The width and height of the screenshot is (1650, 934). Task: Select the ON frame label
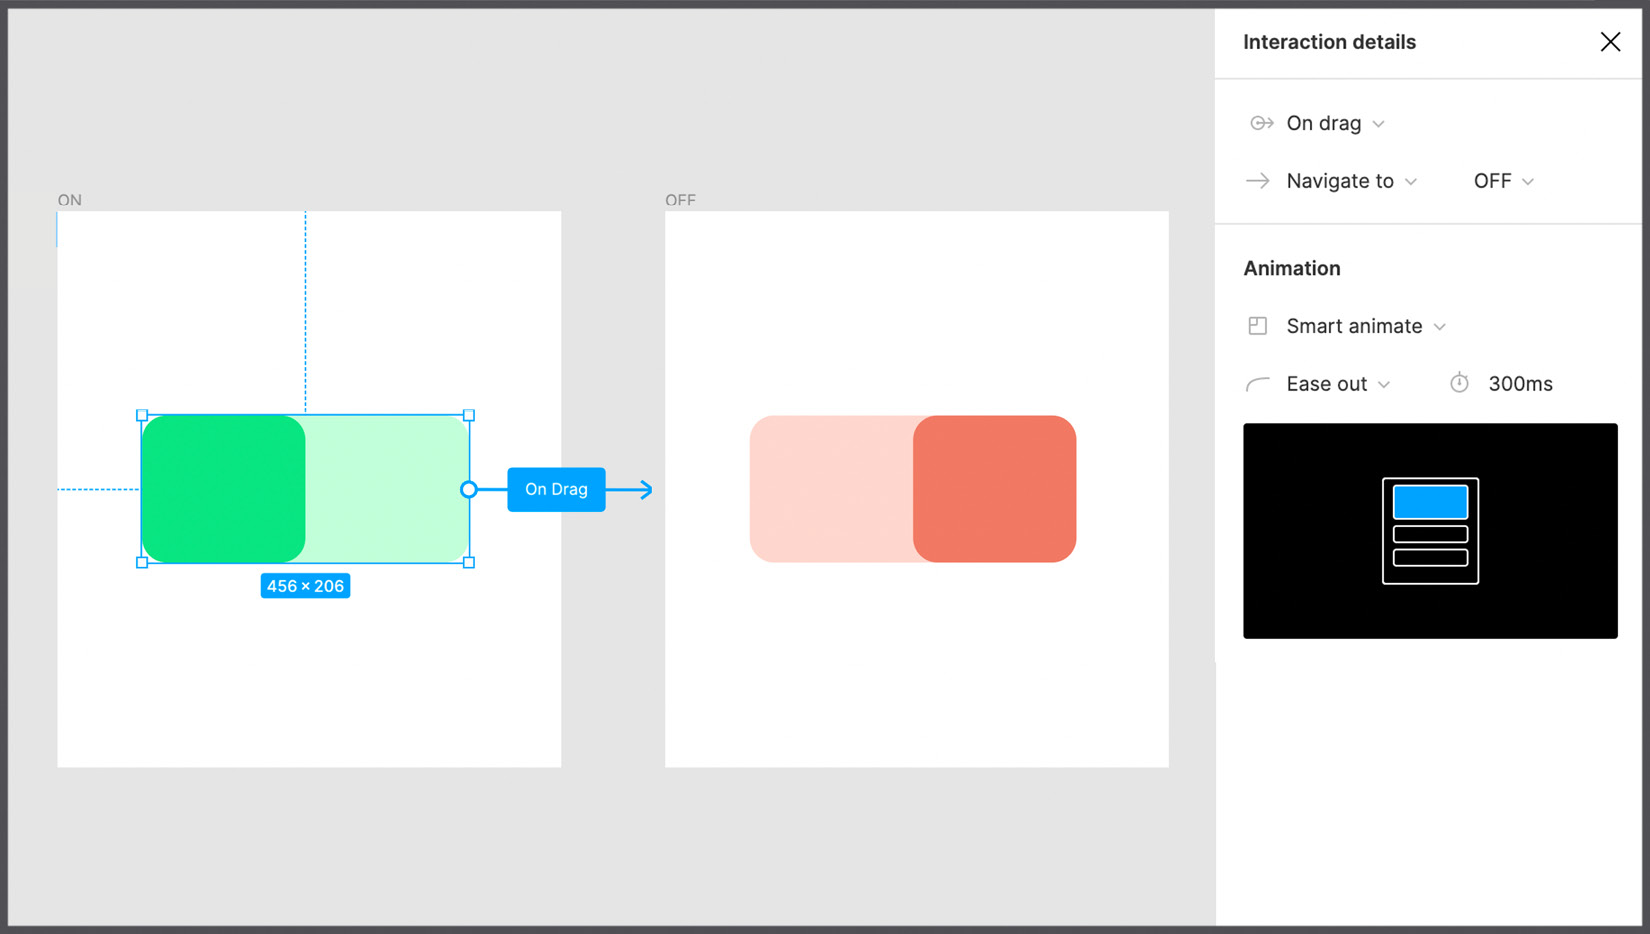(x=69, y=200)
